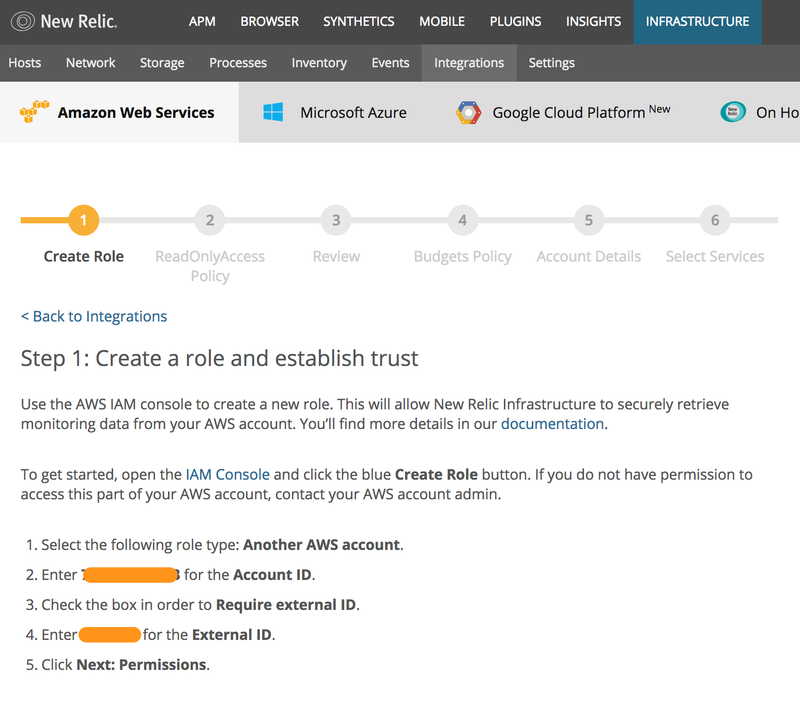
Task: Switch to the Inventory tab
Action: pos(319,62)
